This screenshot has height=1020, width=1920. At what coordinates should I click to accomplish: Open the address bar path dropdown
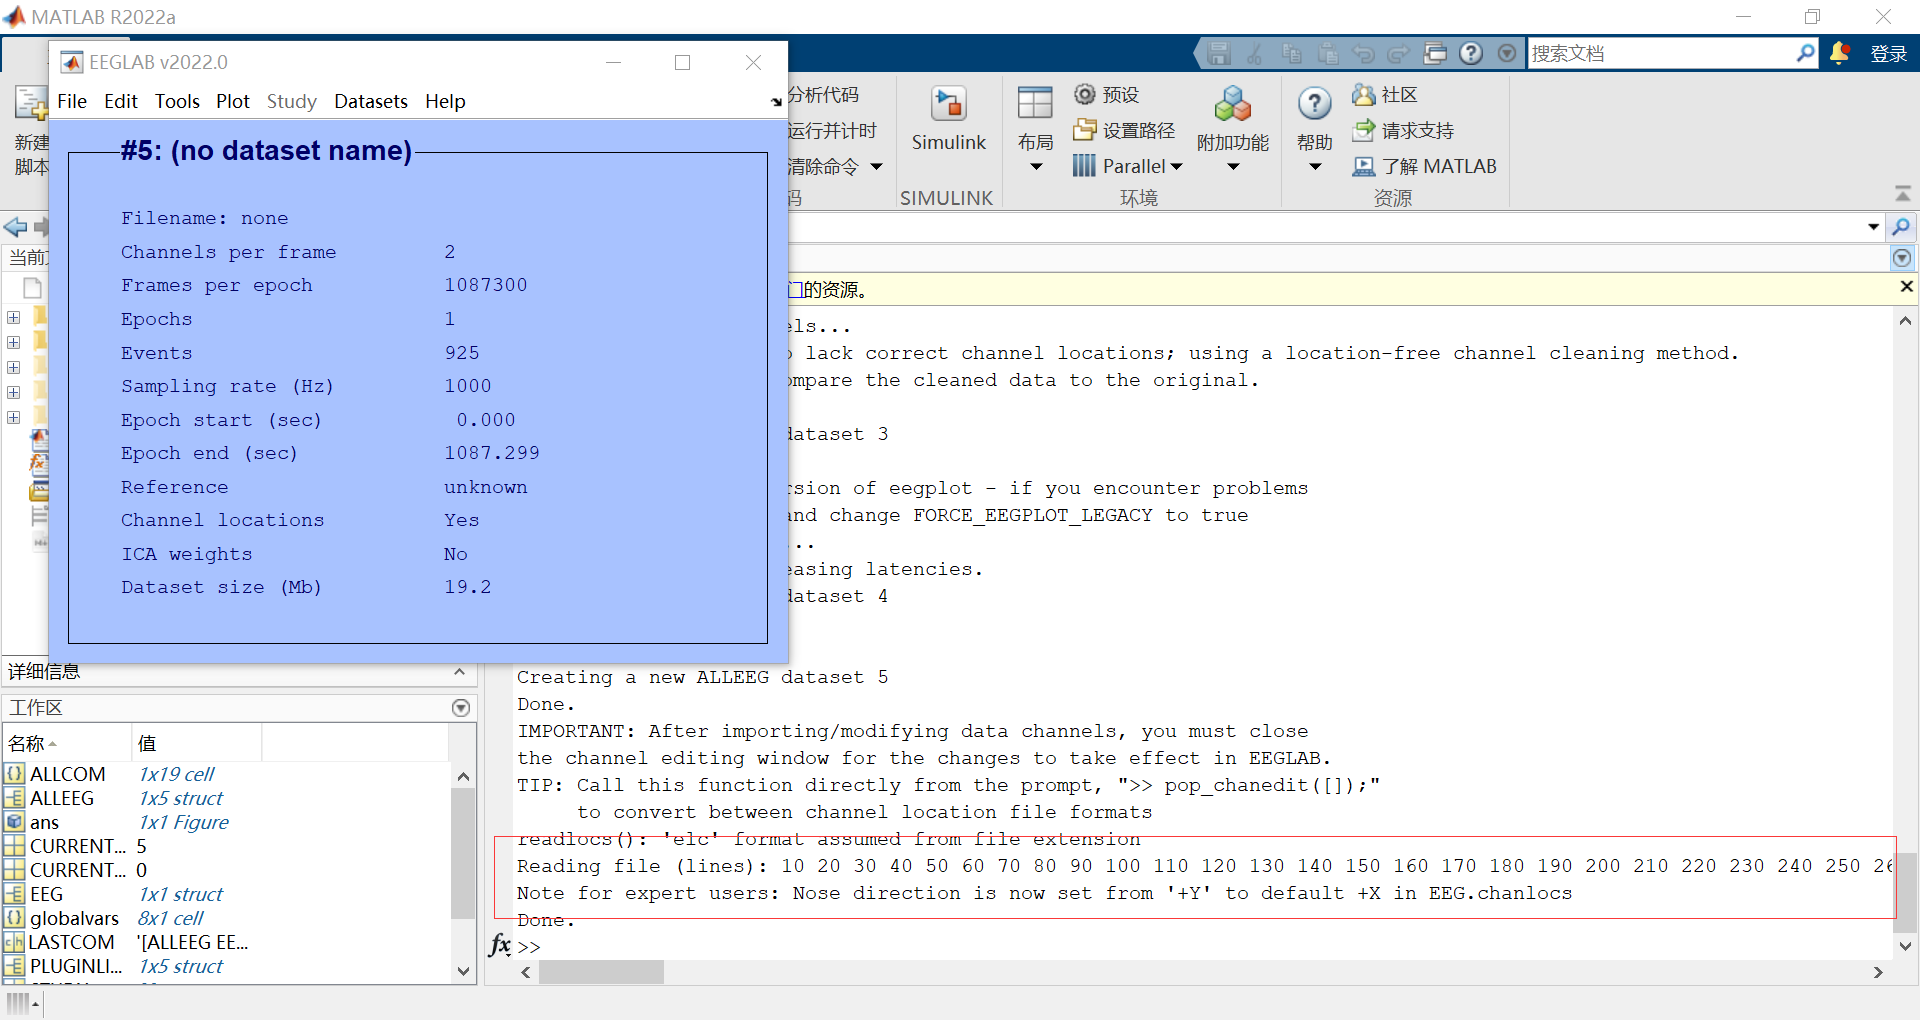click(x=1873, y=227)
